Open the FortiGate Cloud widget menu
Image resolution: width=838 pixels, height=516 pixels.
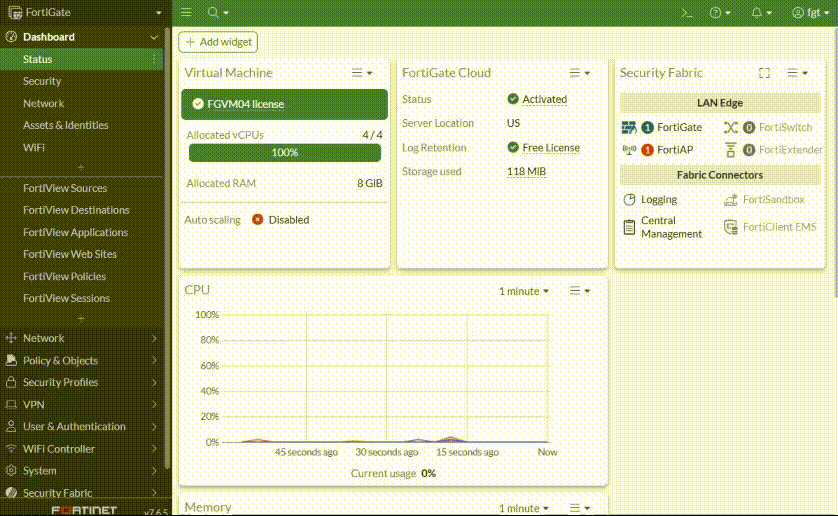tap(579, 73)
